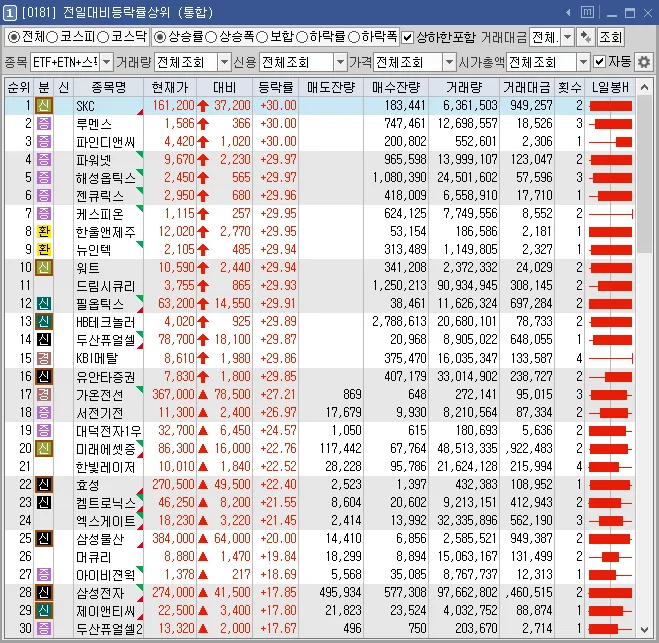The height and width of the screenshot is (643, 659).
Task: Click the 증 badge icon for 루멘스
Action: pos(44,124)
